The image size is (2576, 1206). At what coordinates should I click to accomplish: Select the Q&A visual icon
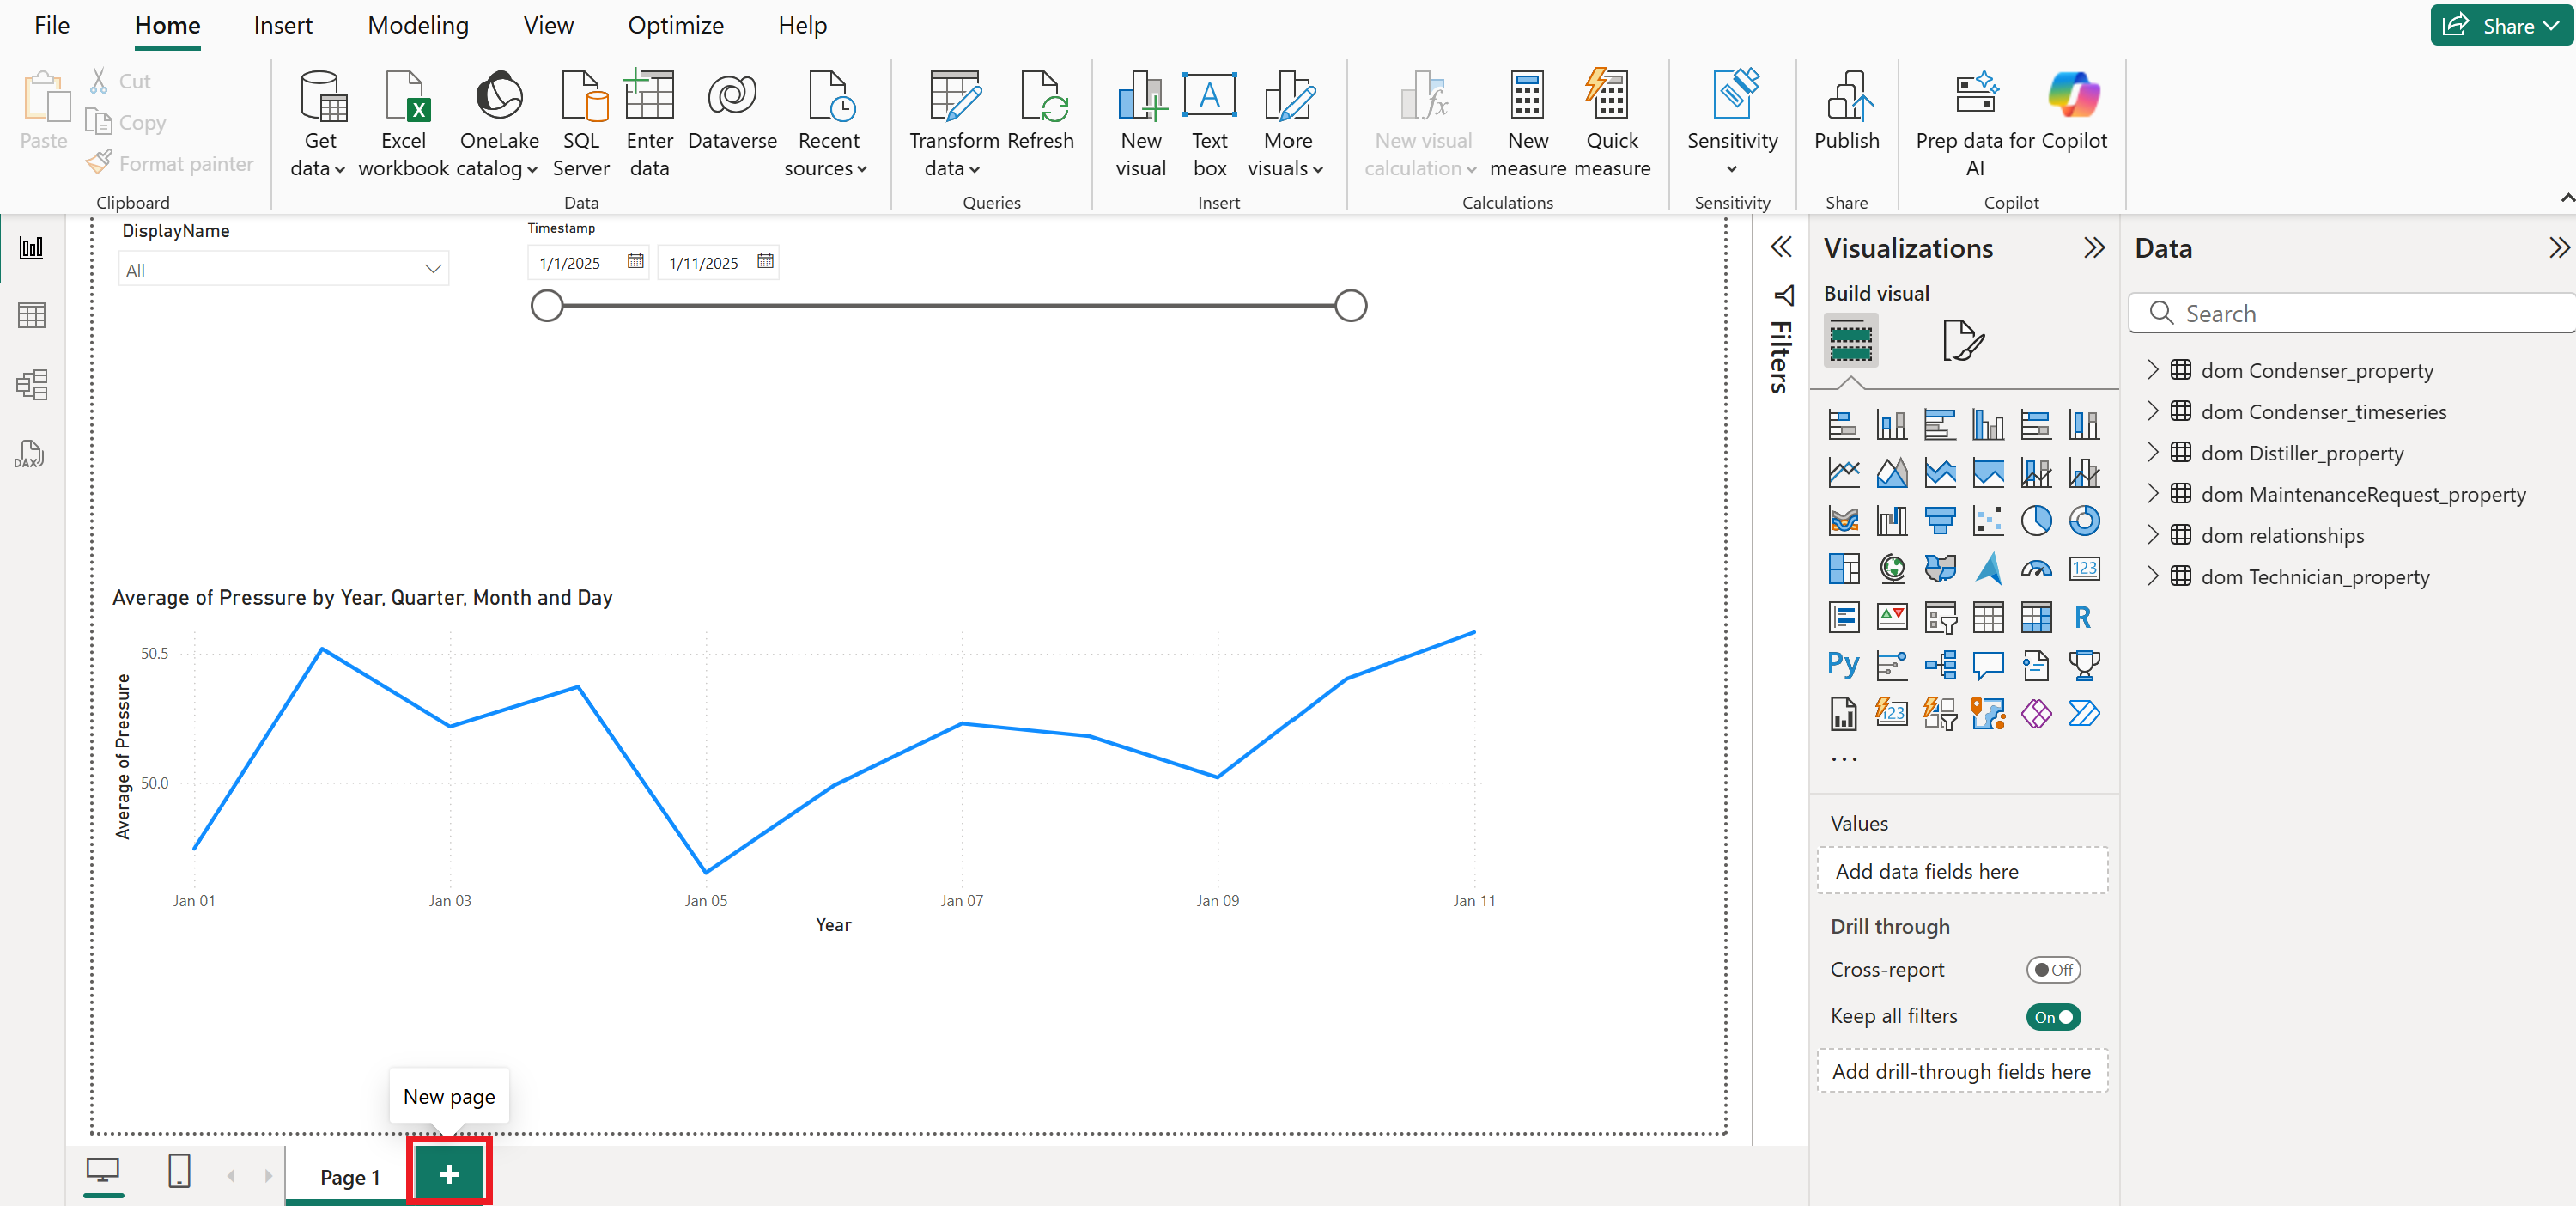click(x=1988, y=665)
